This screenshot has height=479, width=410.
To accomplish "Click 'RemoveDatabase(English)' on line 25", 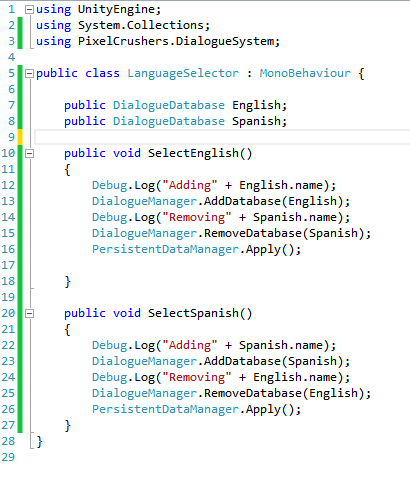I will pos(284,393).
